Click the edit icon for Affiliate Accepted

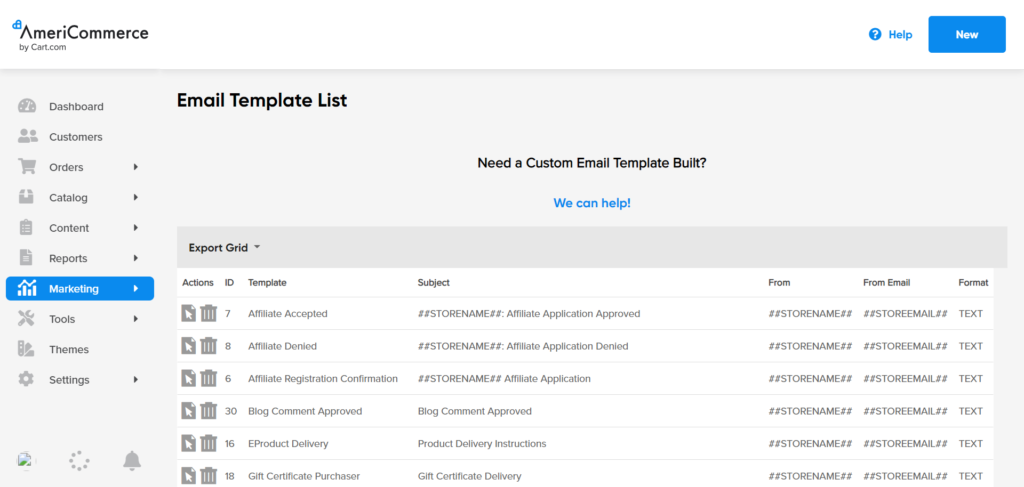click(x=188, y=313)
